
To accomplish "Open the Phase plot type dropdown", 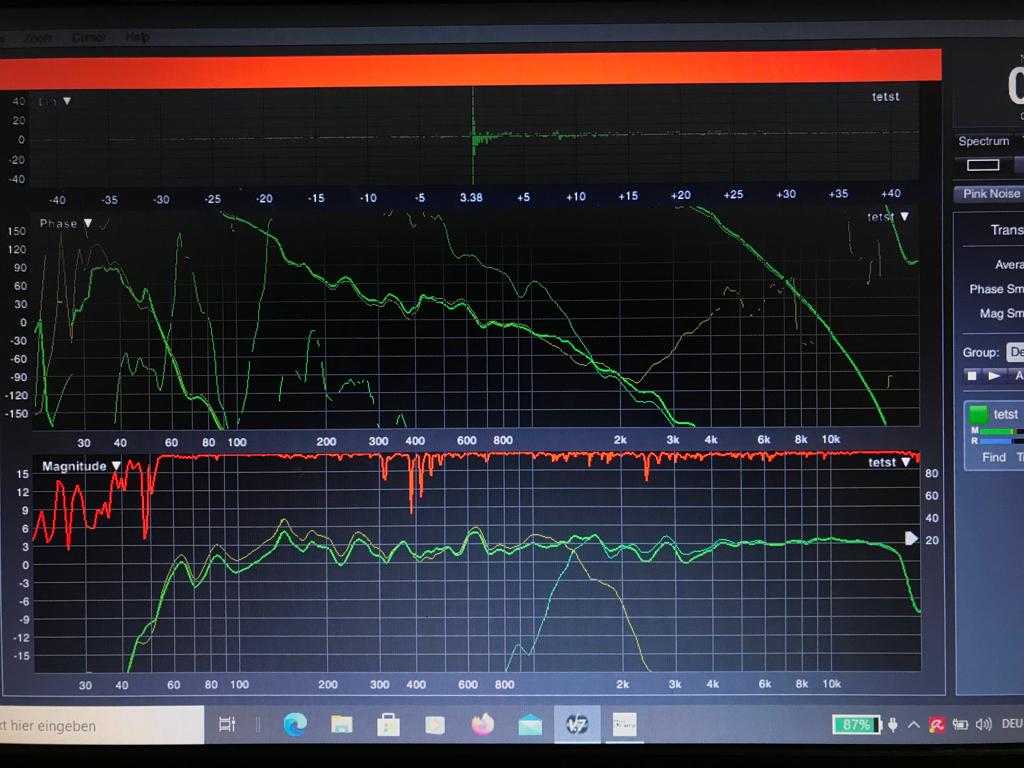I will 88,224.
